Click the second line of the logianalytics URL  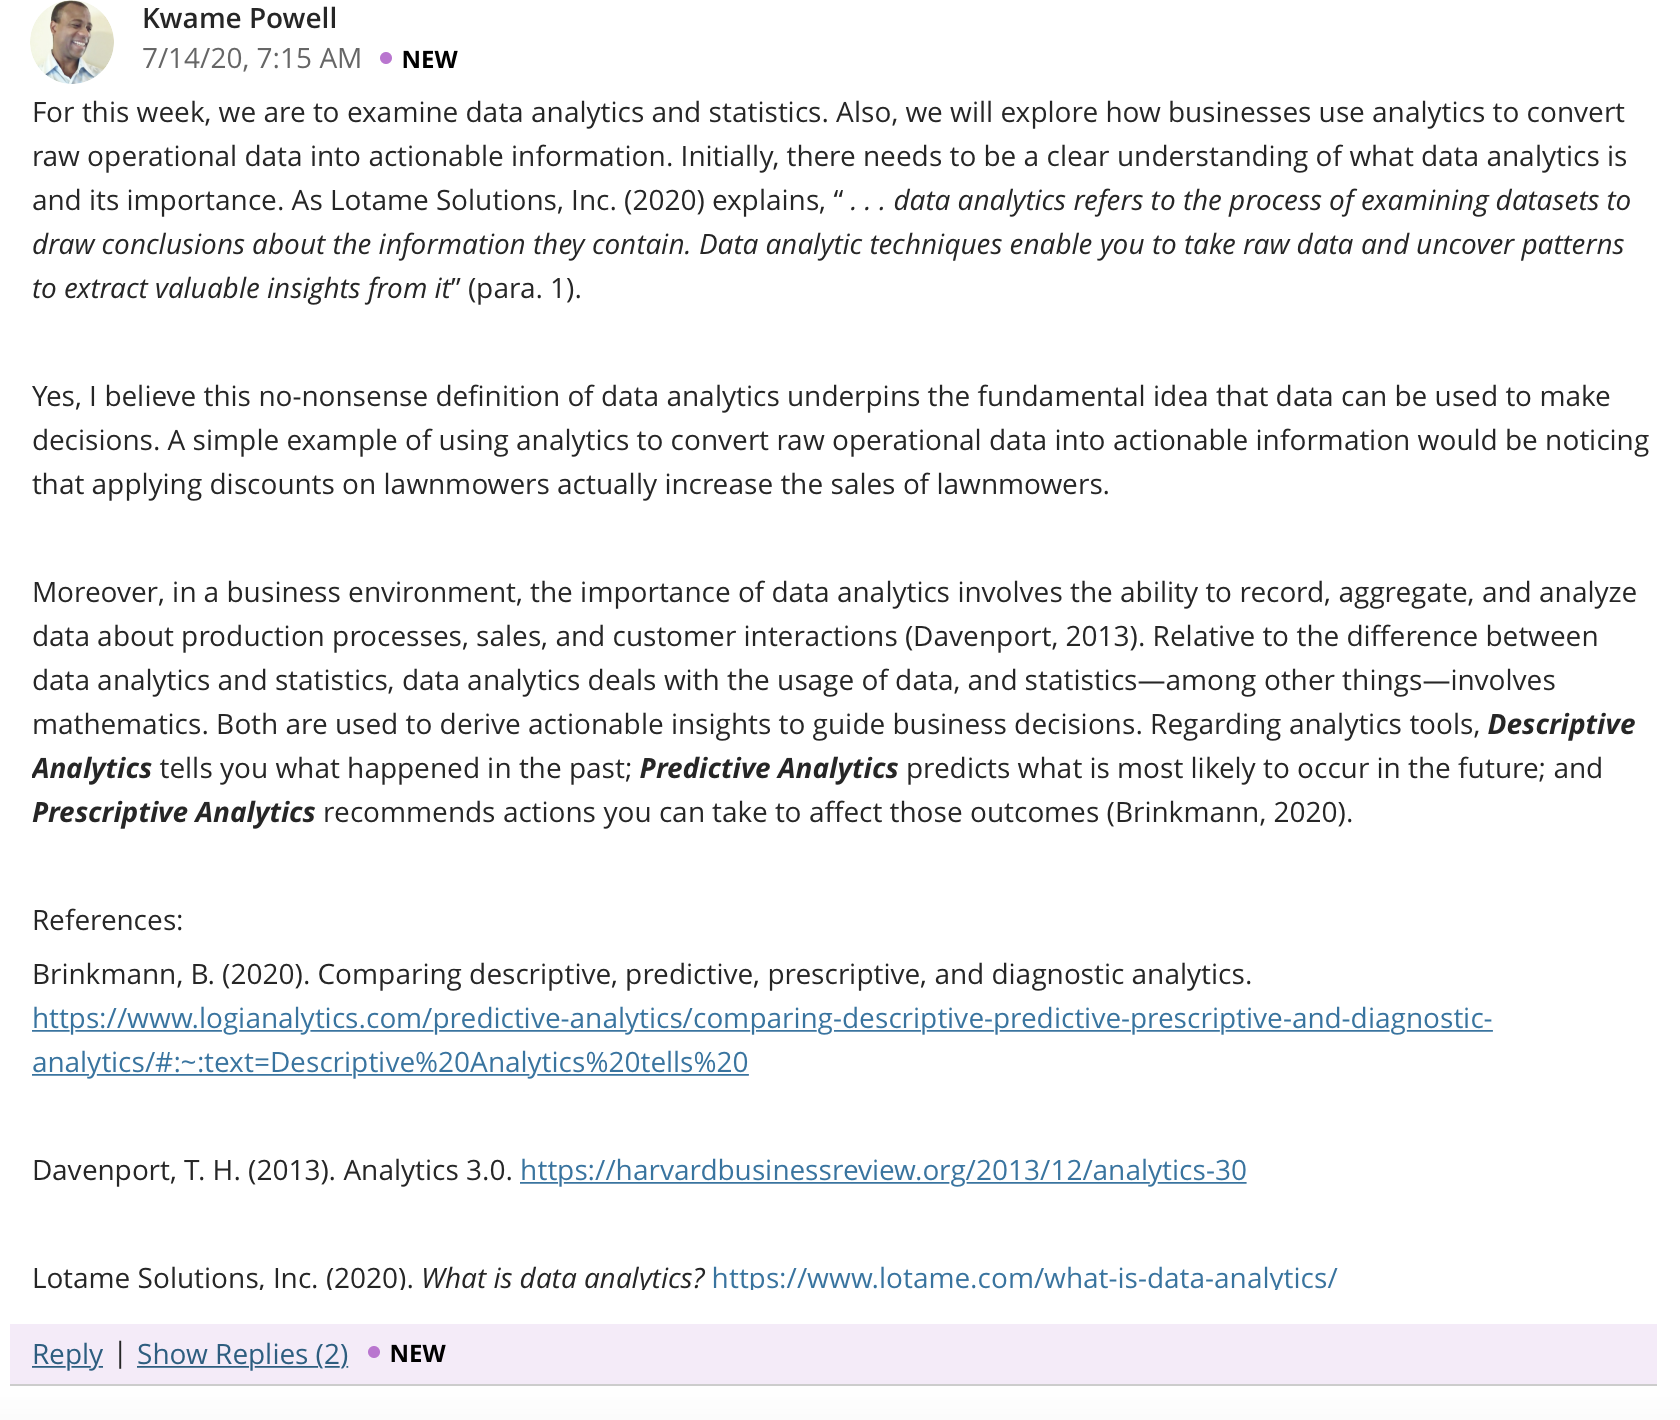pos(390,1062)
